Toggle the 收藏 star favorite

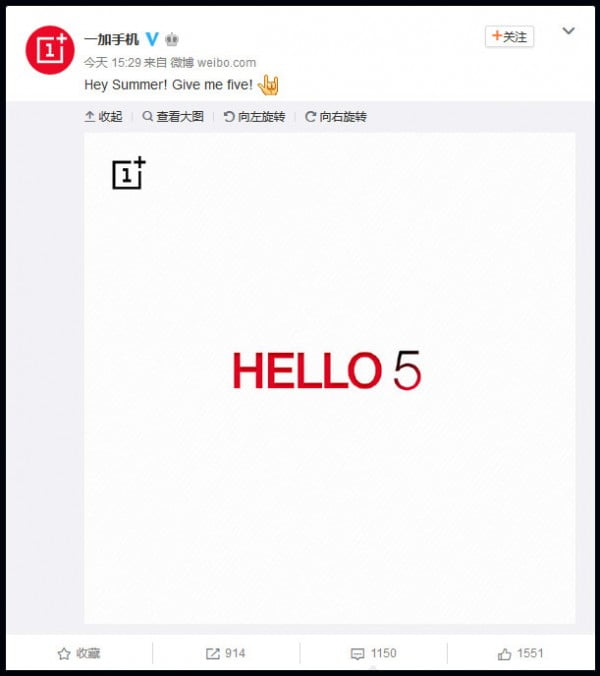[x=64, y=654]
